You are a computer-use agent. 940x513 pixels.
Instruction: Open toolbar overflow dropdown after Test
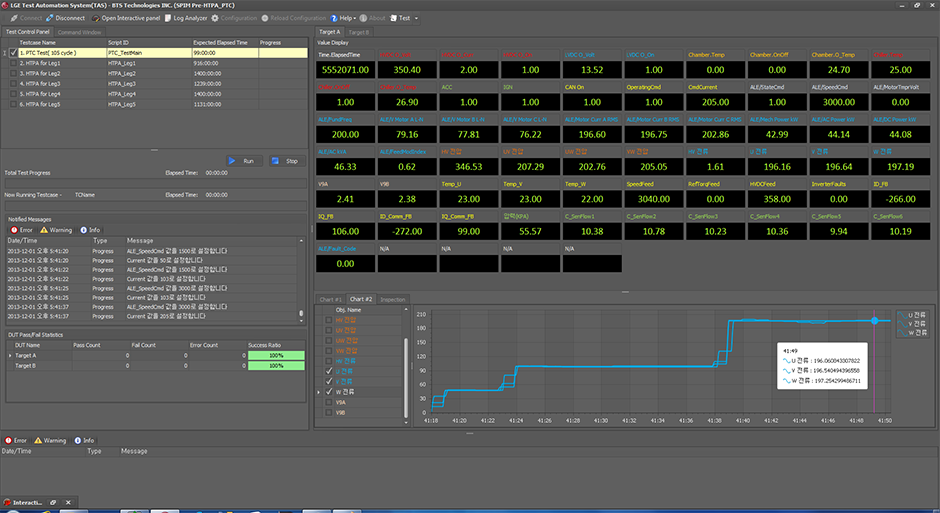pyautogui.click(x=416, y=19)
